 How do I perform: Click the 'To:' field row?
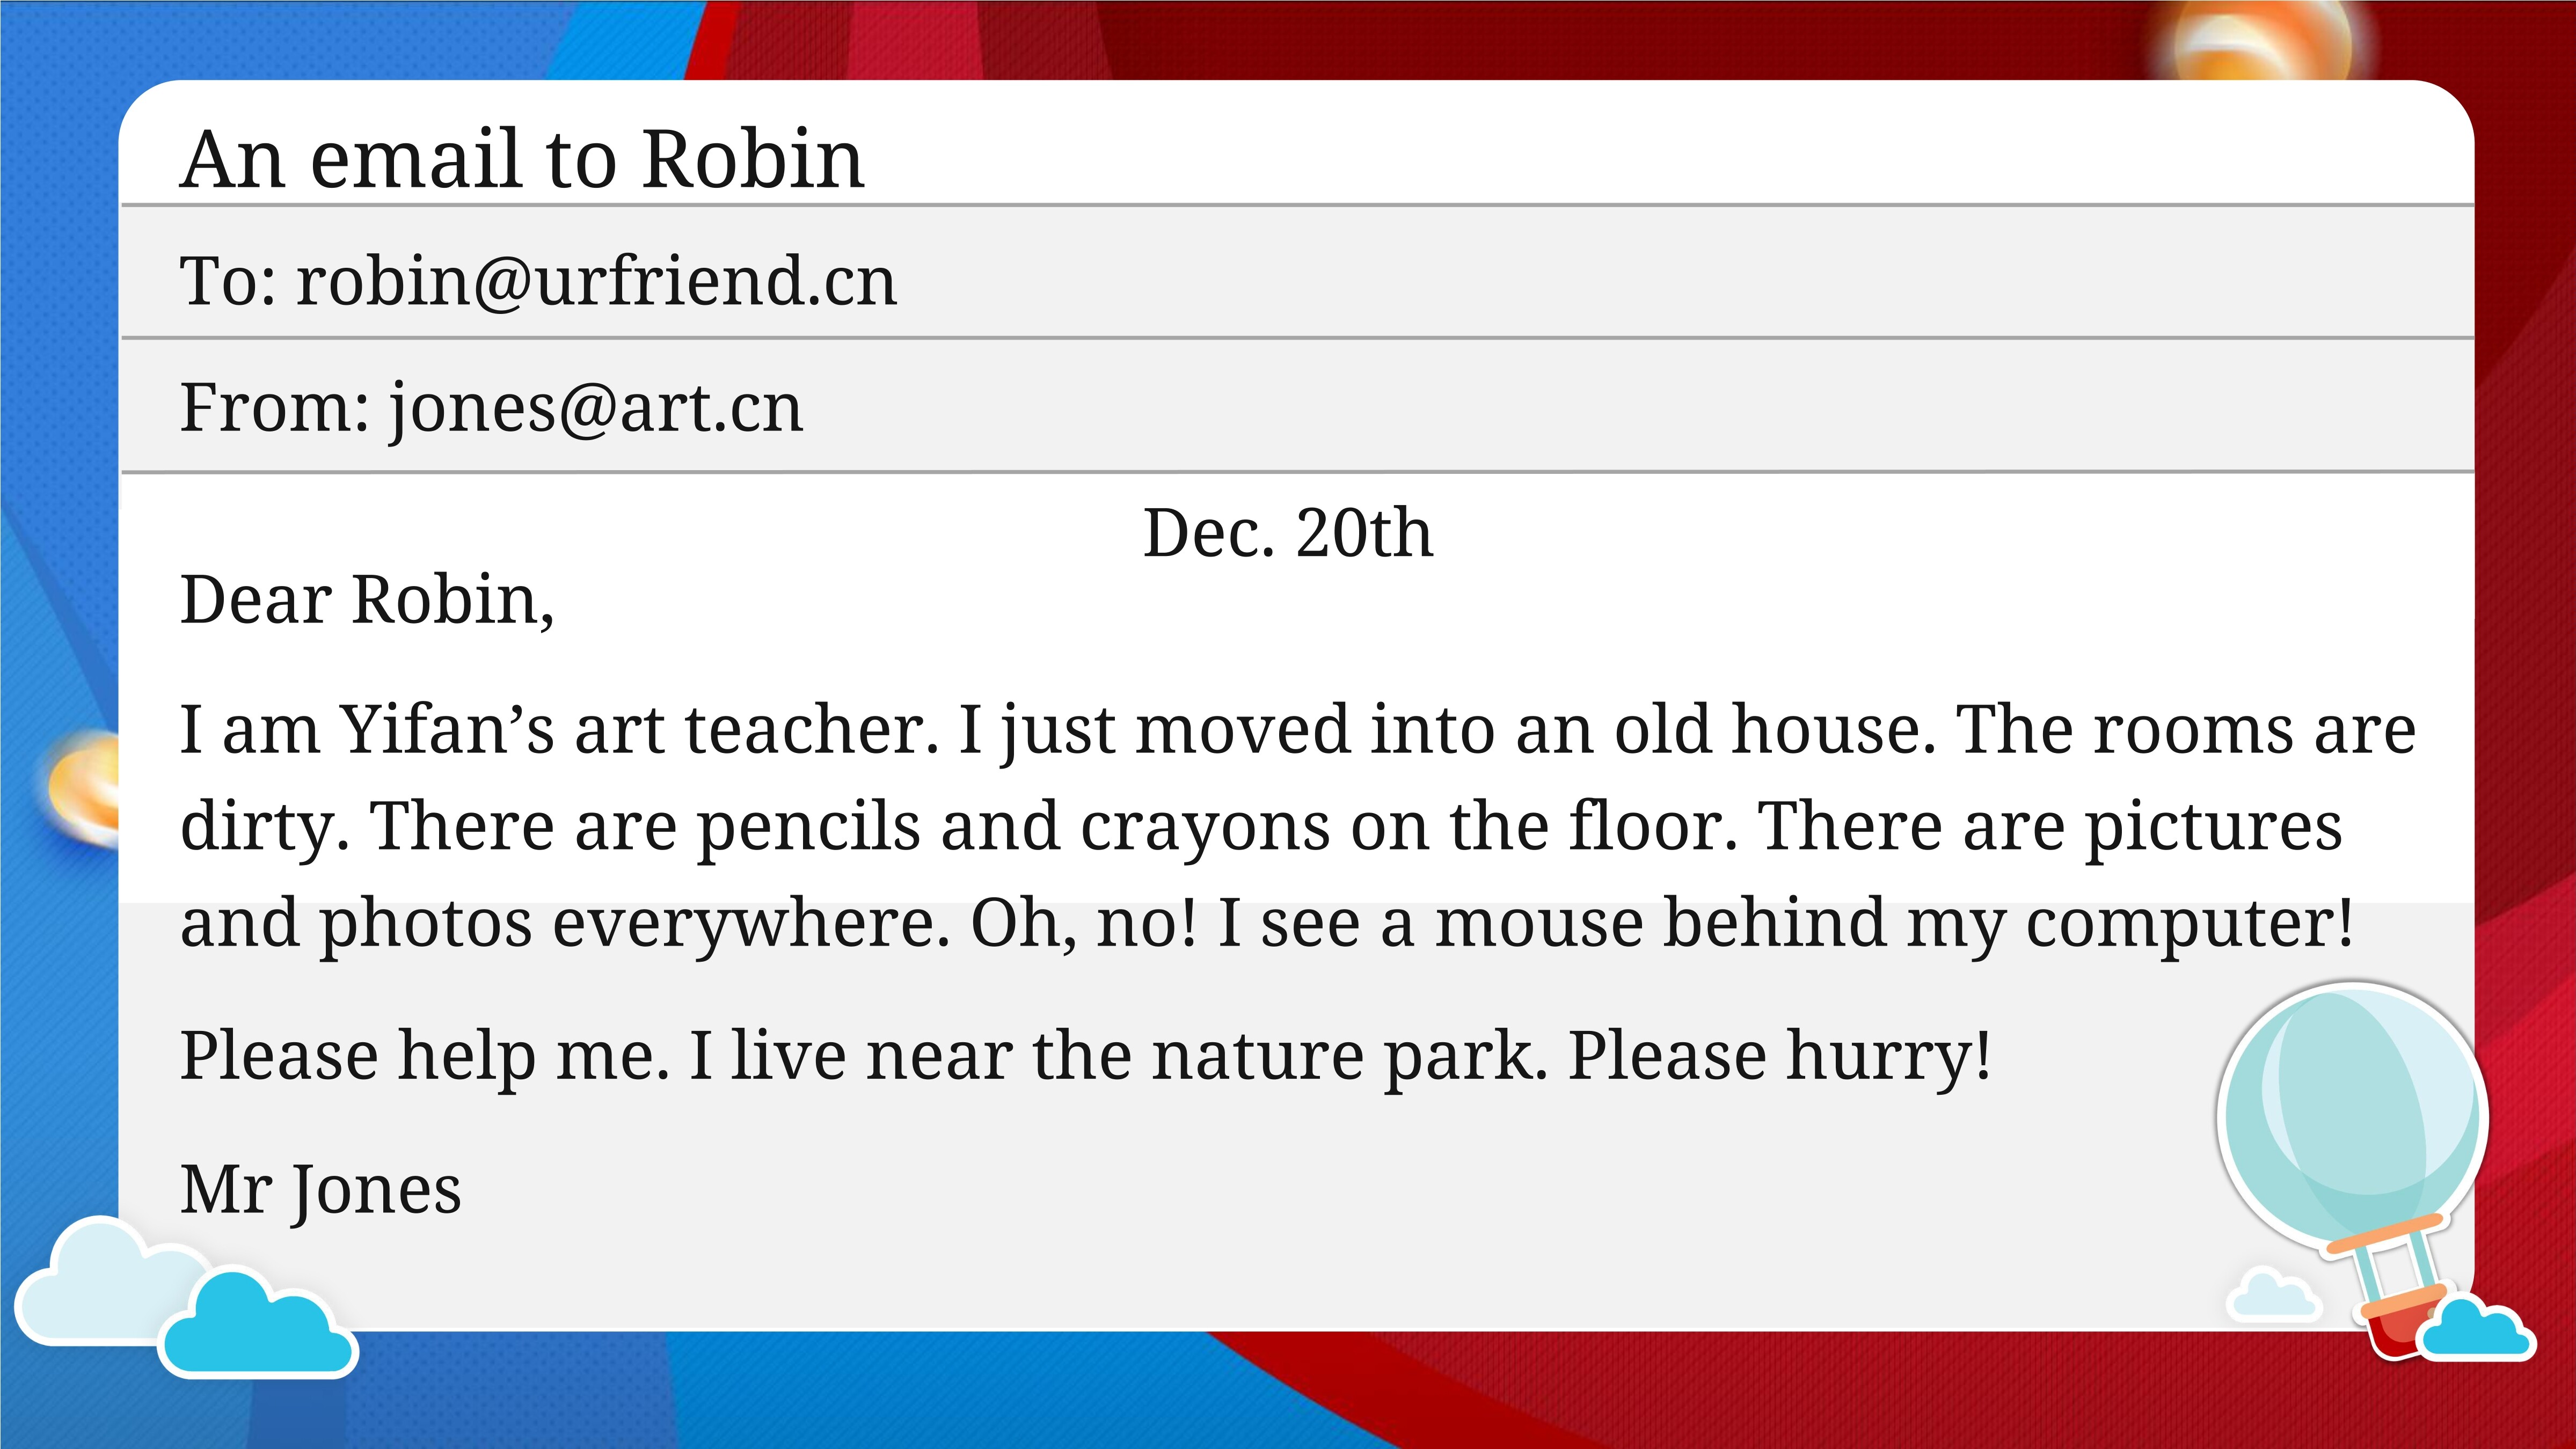1297,272
